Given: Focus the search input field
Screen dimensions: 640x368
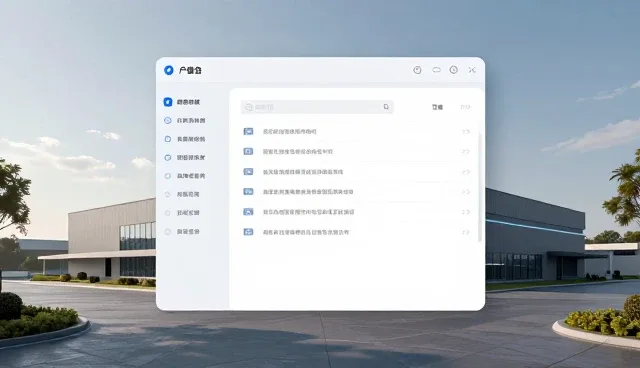Looking at the screenshot, I should tap(317, 107).
